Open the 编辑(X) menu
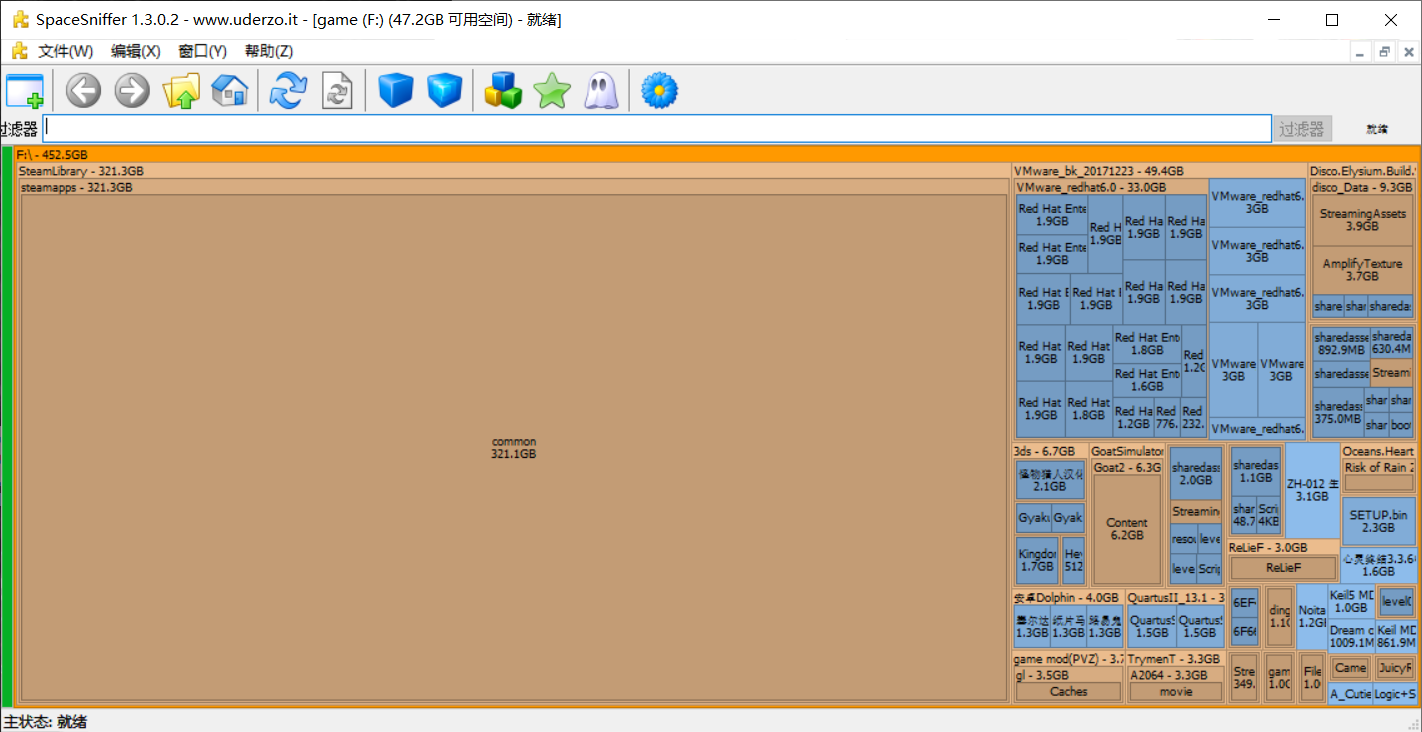1422x732 pixels. [x=135, y=51]
